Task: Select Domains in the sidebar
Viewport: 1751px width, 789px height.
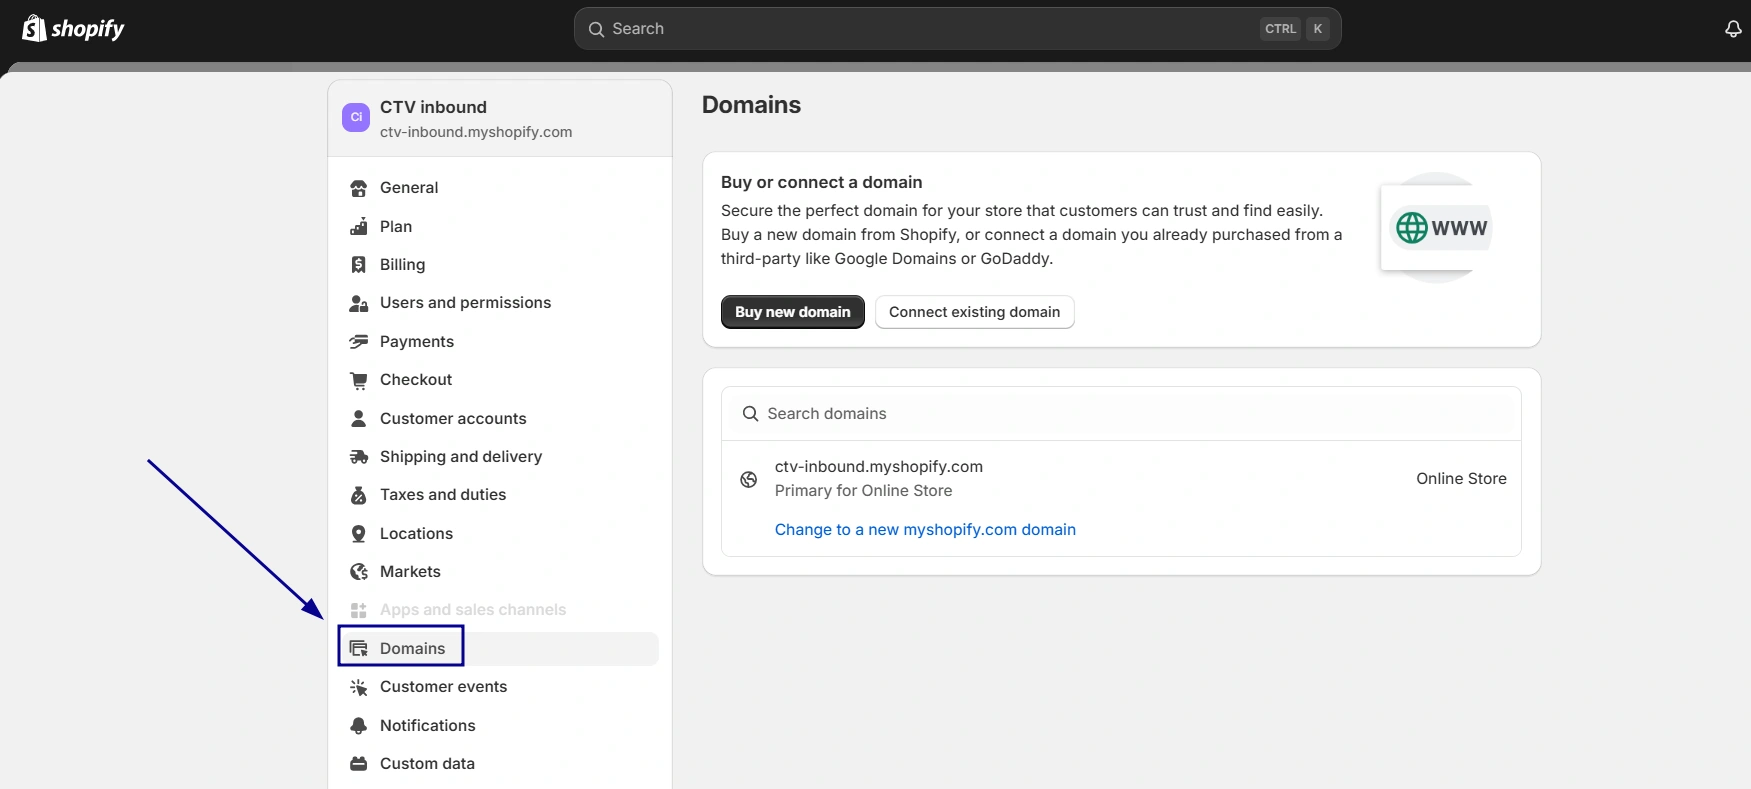Action: tap(499, 649)
